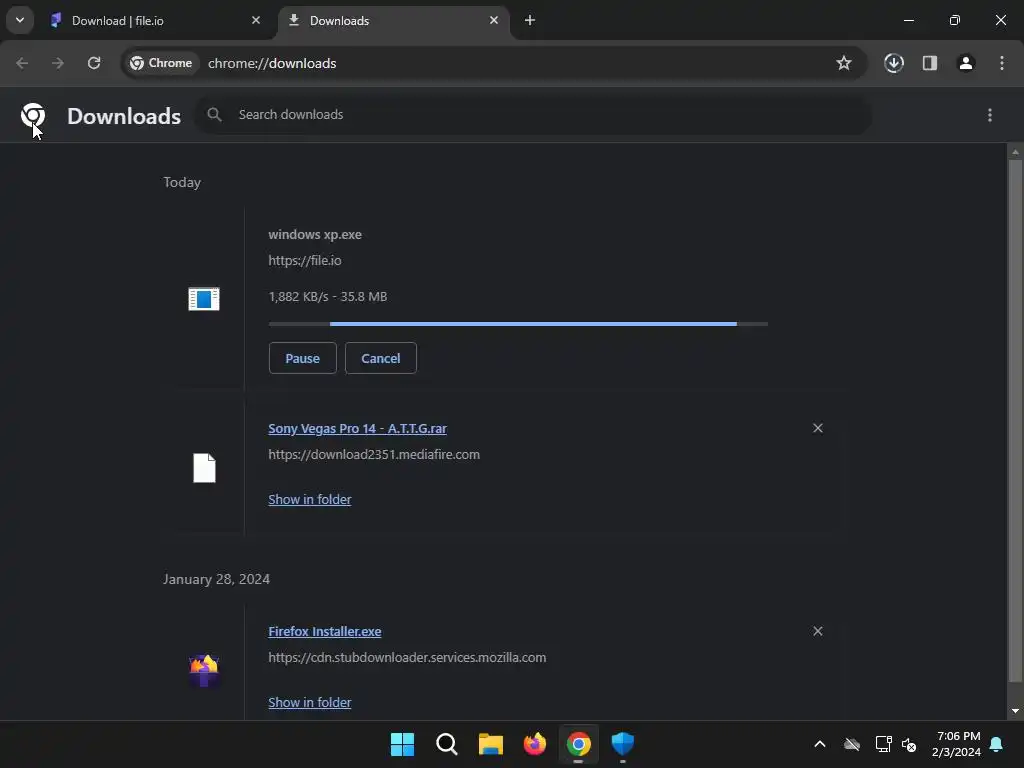Click the network tray icon
The height and width of the screenshot is (768, 1024).
[x=884, y=744]
